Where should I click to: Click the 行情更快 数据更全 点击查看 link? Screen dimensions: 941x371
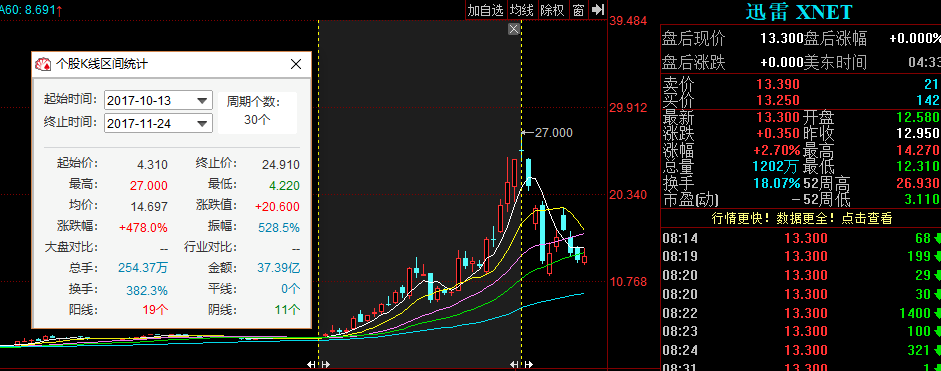802,219
